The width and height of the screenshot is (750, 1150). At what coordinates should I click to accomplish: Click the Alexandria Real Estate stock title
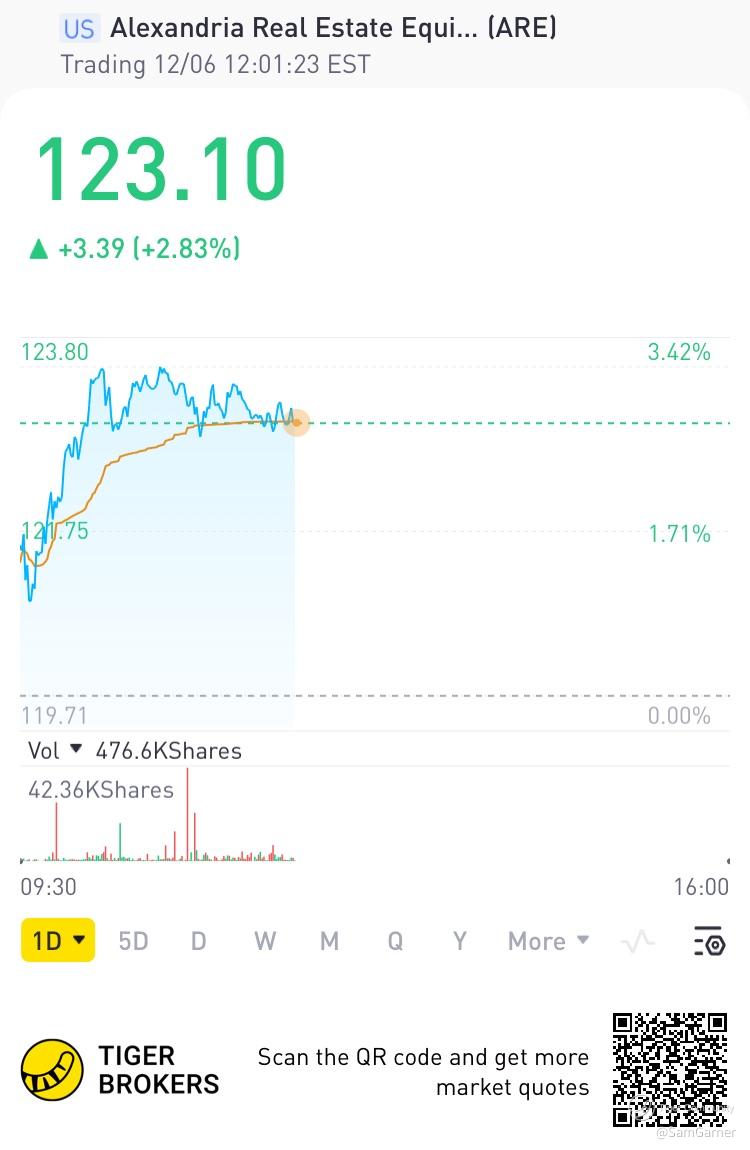click(x=333, y=28)
